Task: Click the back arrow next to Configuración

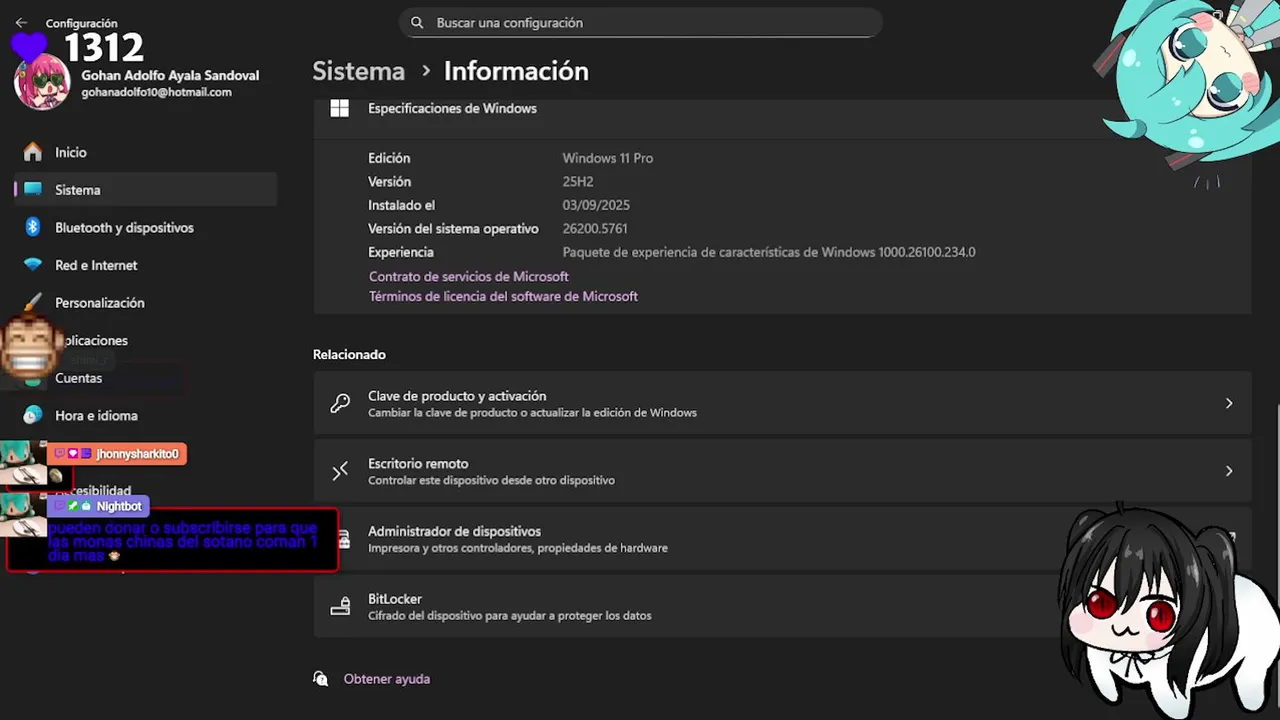Action: click(x=21, y=23)
